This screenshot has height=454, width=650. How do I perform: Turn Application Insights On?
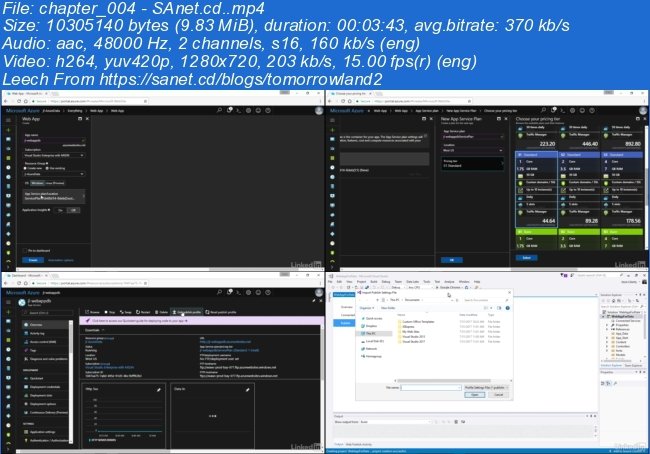pyautogui.click(x=61, y=210)
